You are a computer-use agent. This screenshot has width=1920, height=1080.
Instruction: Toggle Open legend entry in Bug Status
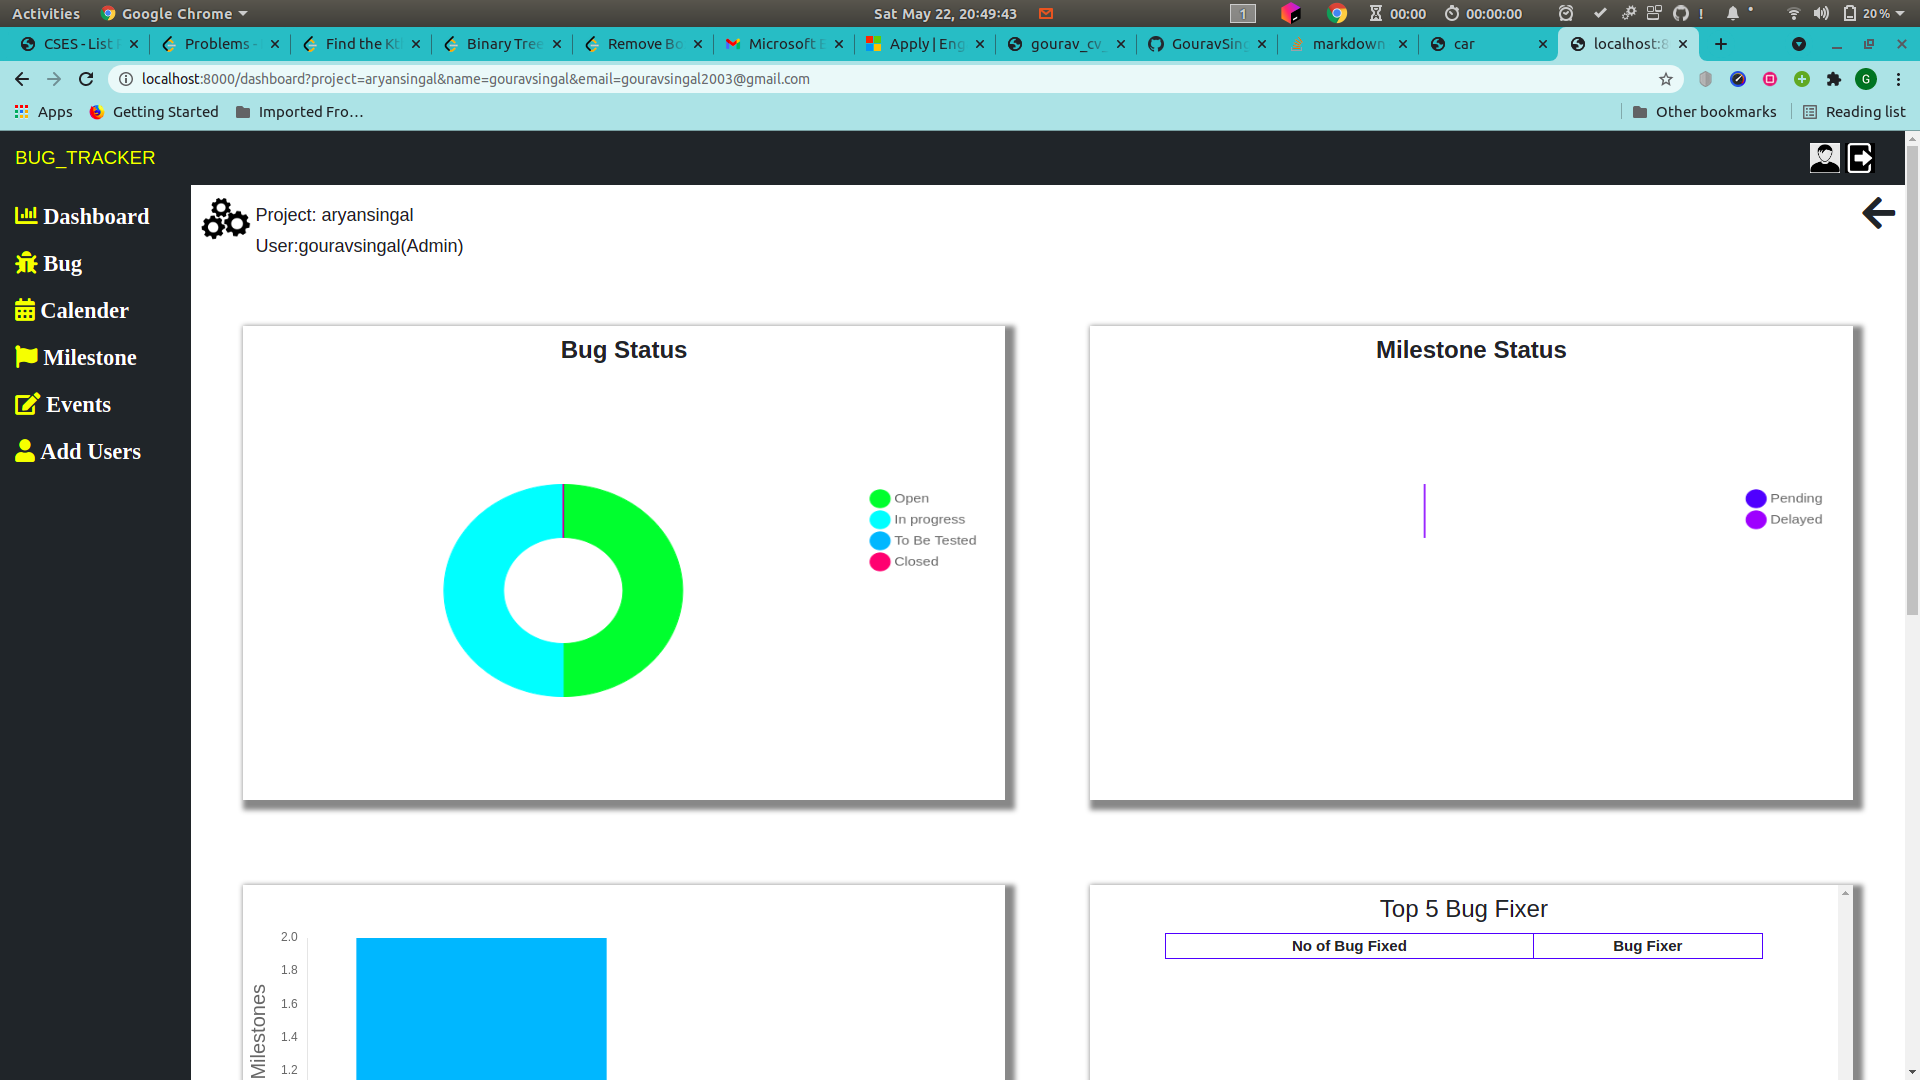point(899,498)
